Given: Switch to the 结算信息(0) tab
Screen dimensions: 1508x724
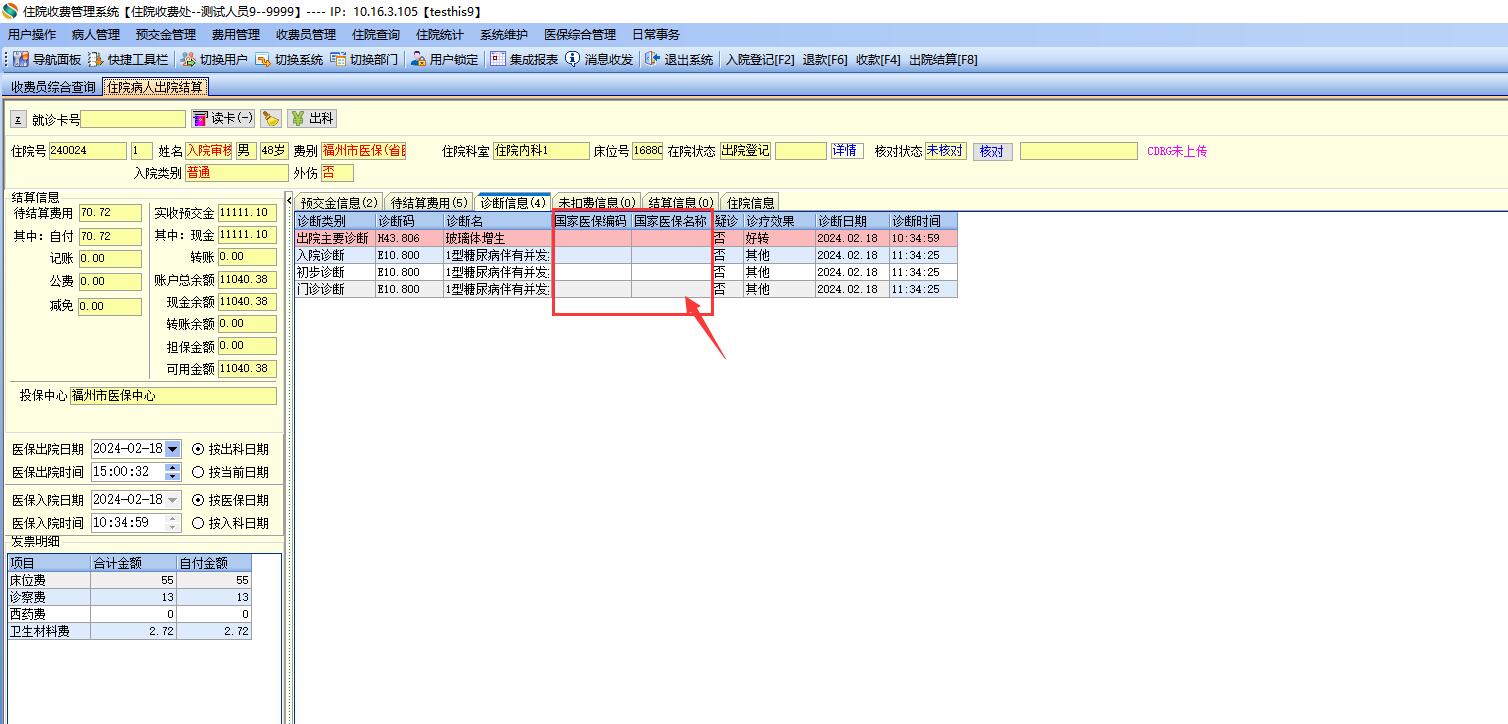Looking at the screenshot, I should [x=681, y=202].
